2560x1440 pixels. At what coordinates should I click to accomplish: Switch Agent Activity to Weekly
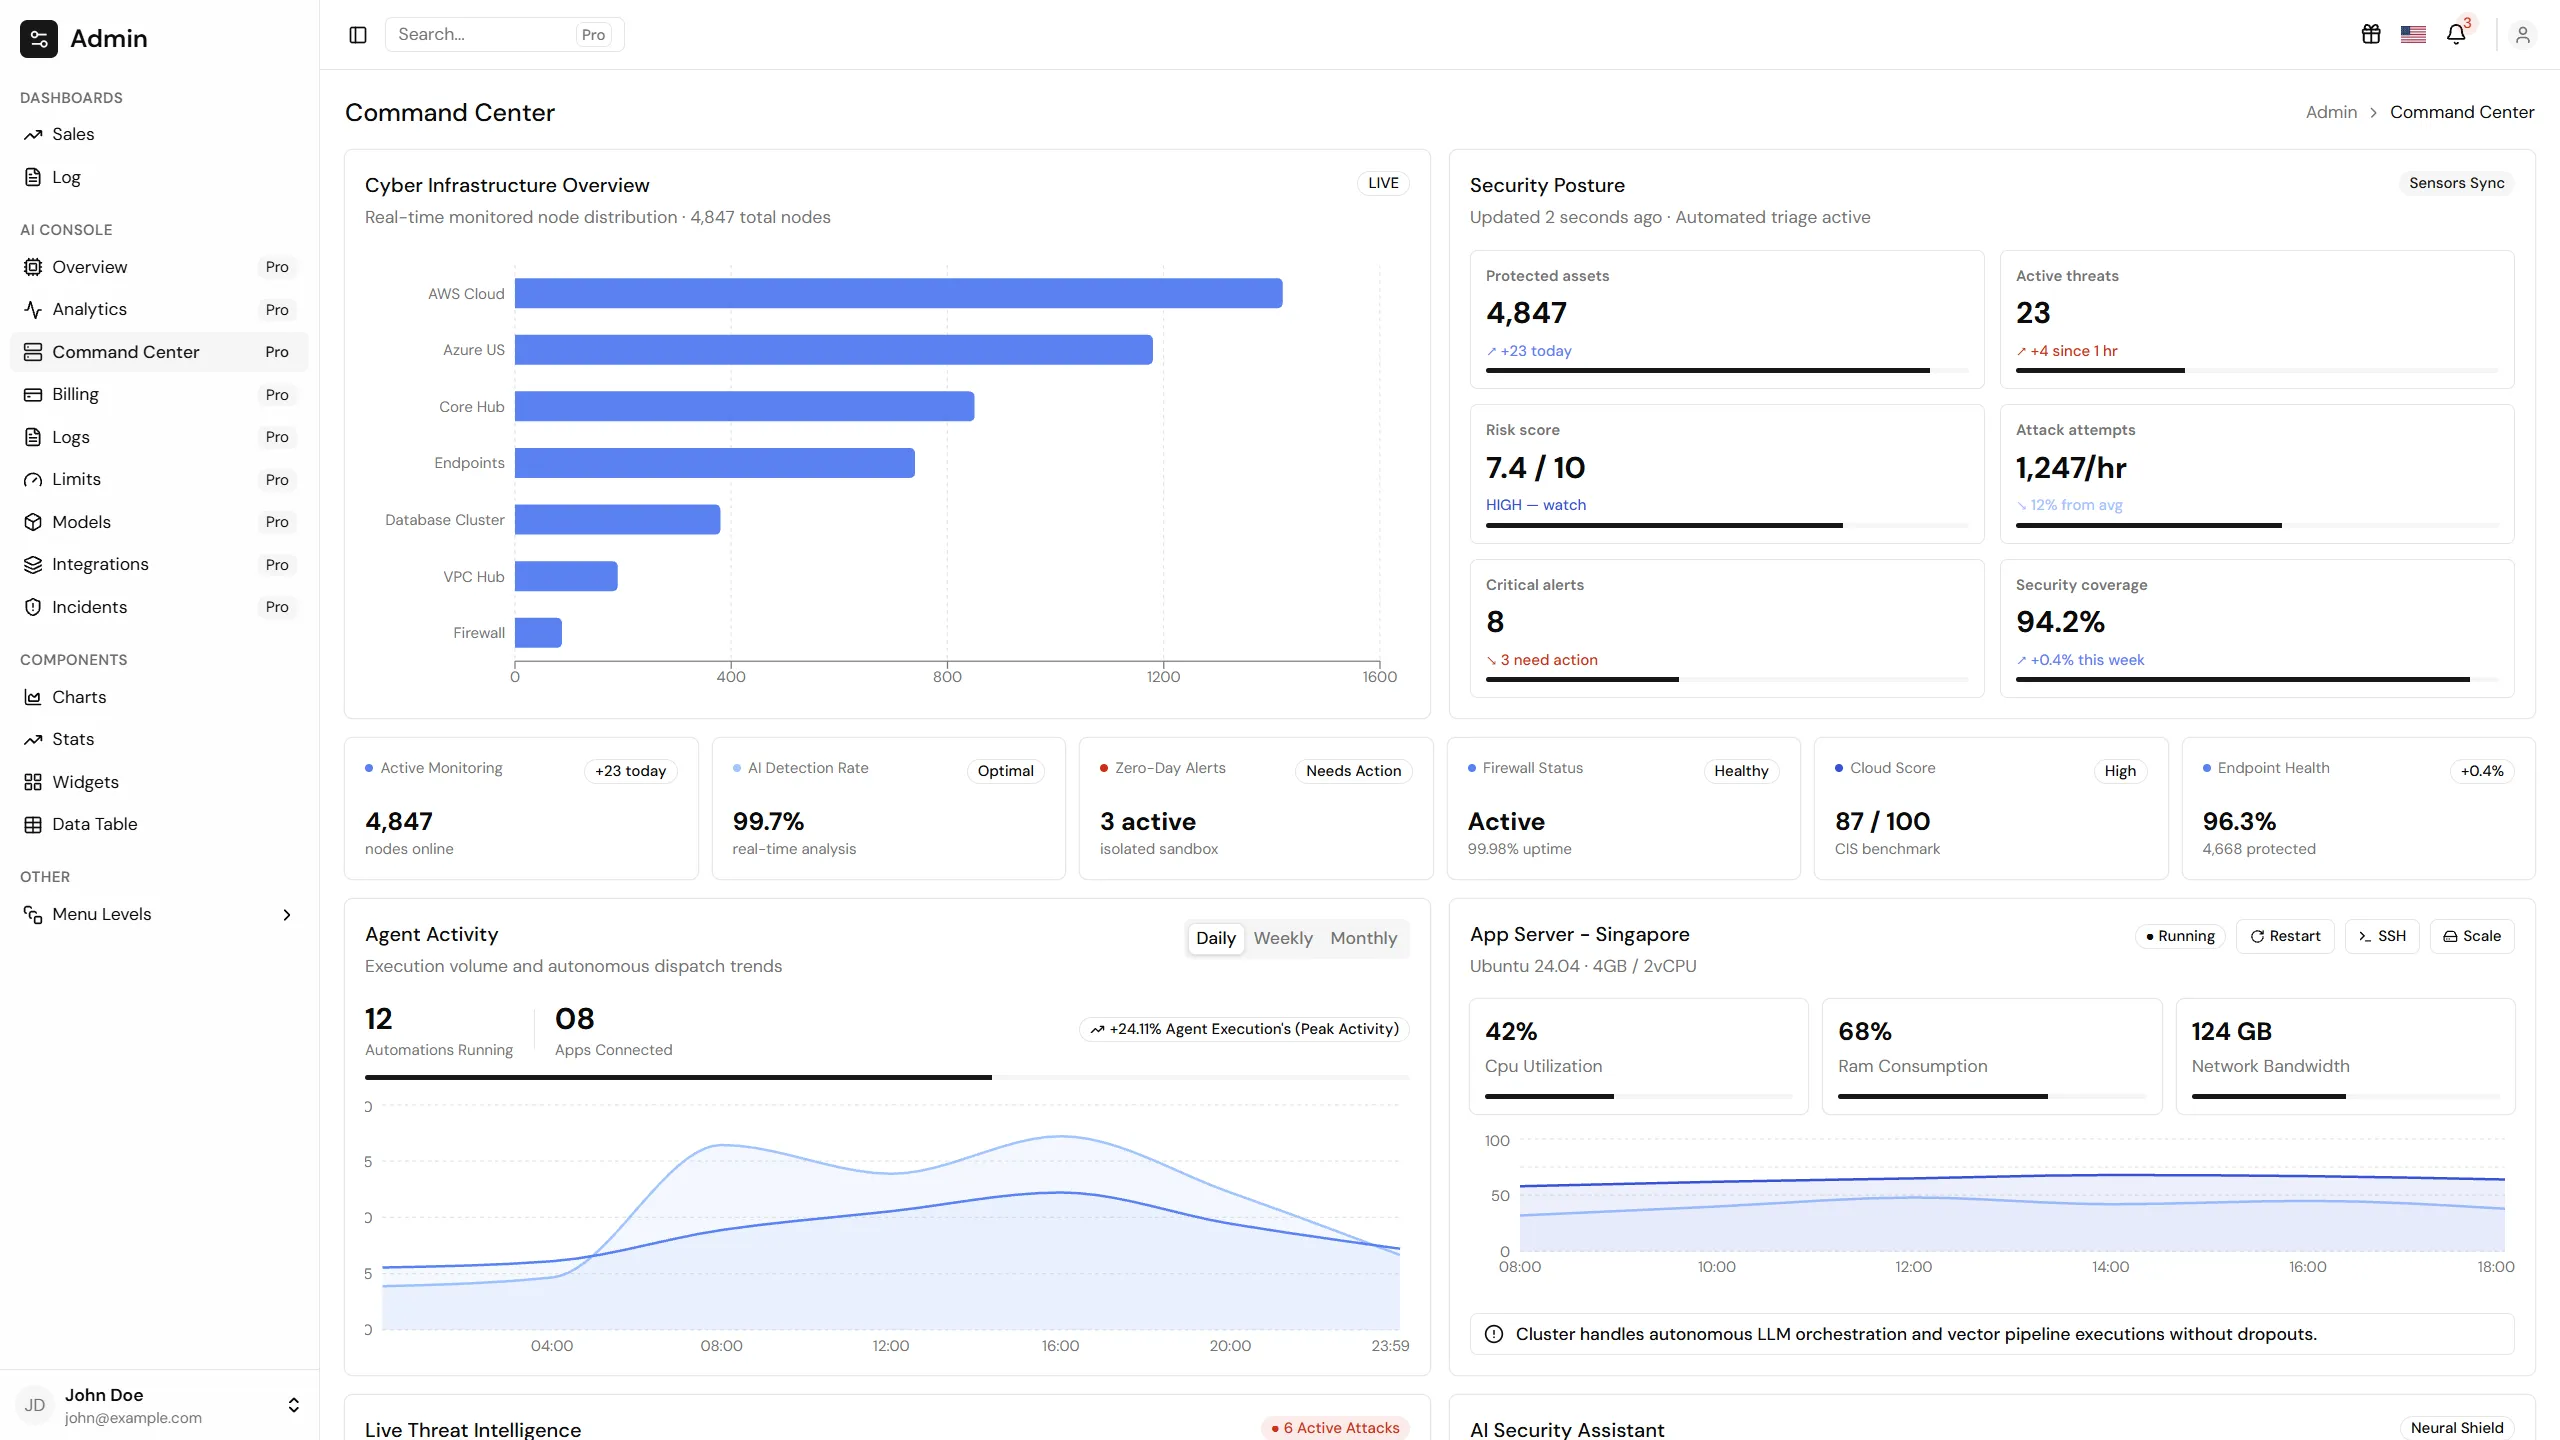(x=1283, y=938)
